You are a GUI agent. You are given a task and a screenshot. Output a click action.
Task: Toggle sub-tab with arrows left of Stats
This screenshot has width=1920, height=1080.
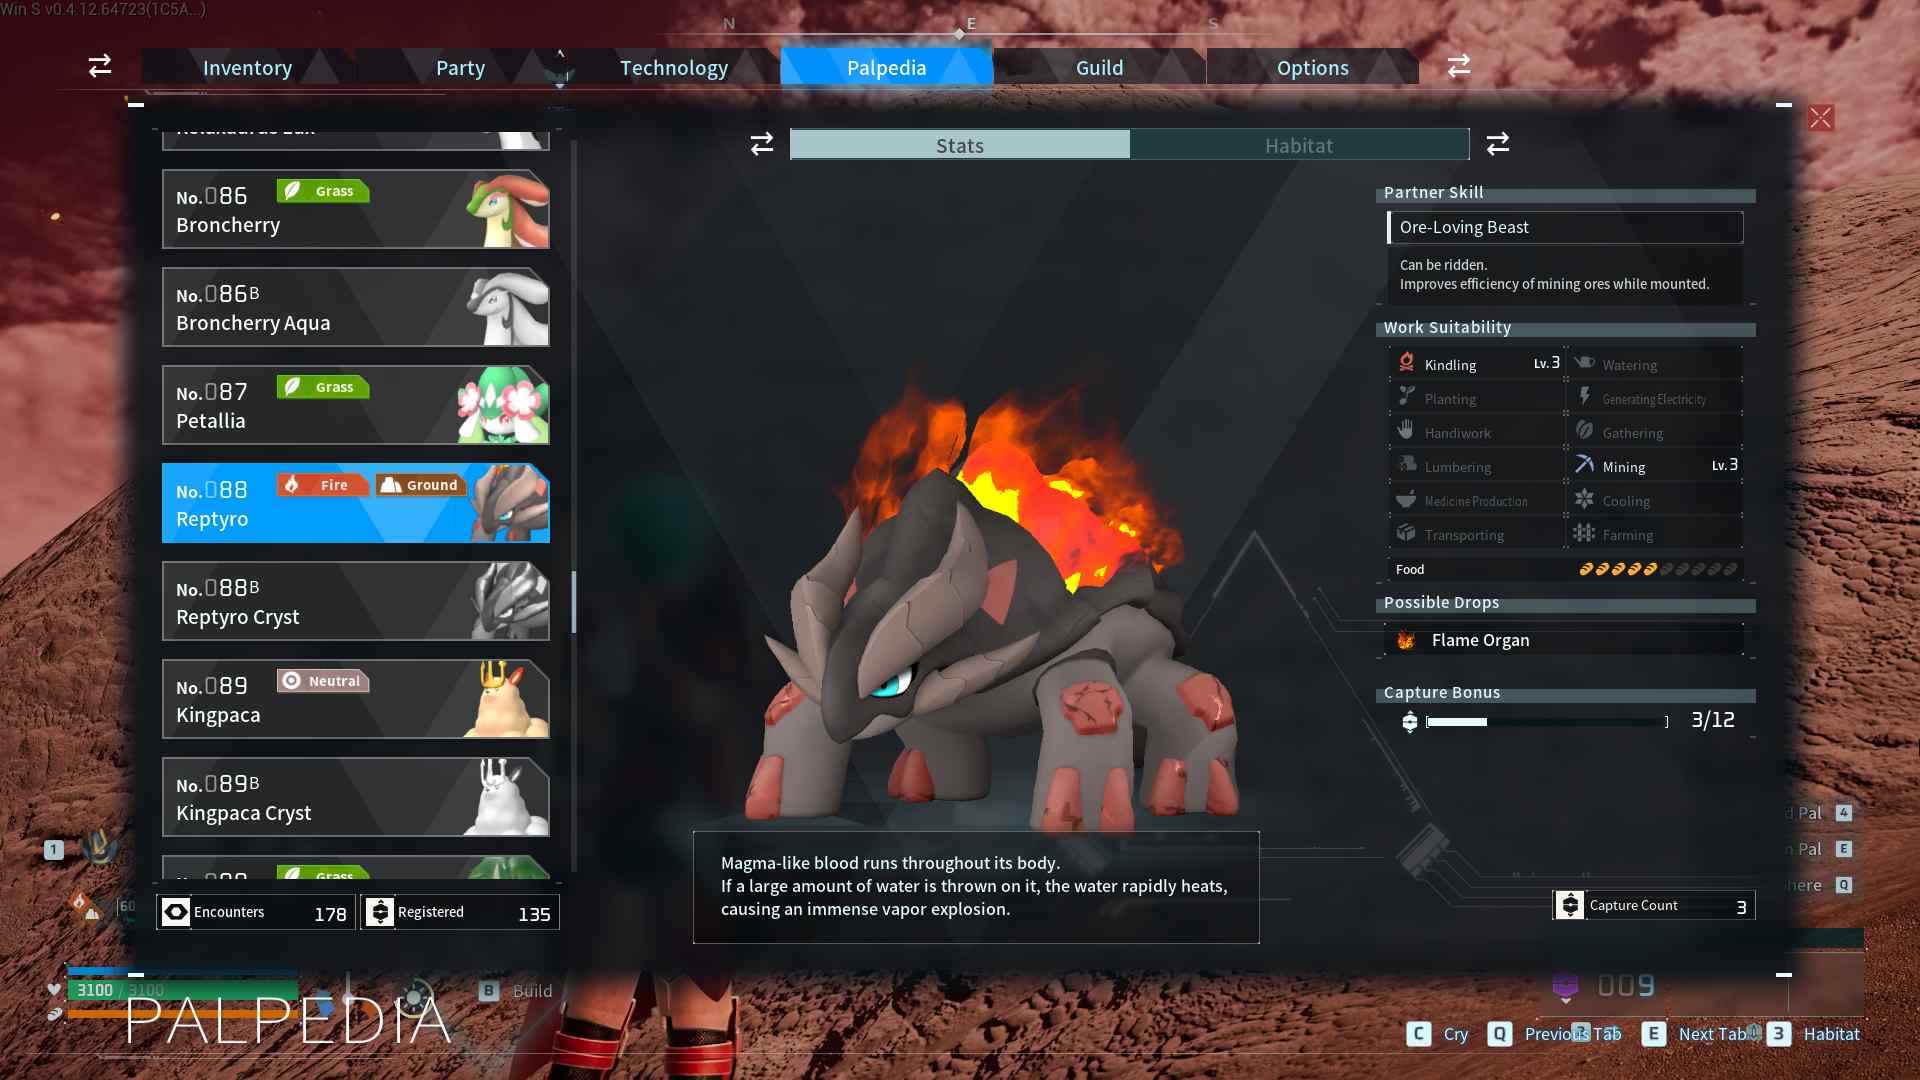pyautogui.click(x=762, y=144)
